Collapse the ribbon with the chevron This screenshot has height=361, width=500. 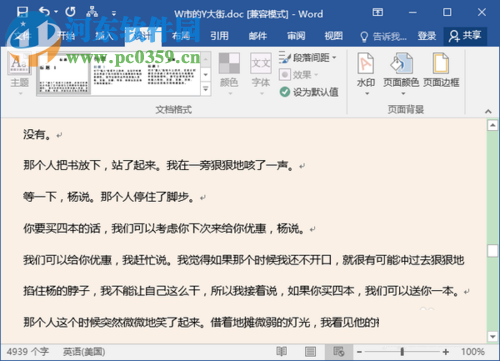pos(488,111)
